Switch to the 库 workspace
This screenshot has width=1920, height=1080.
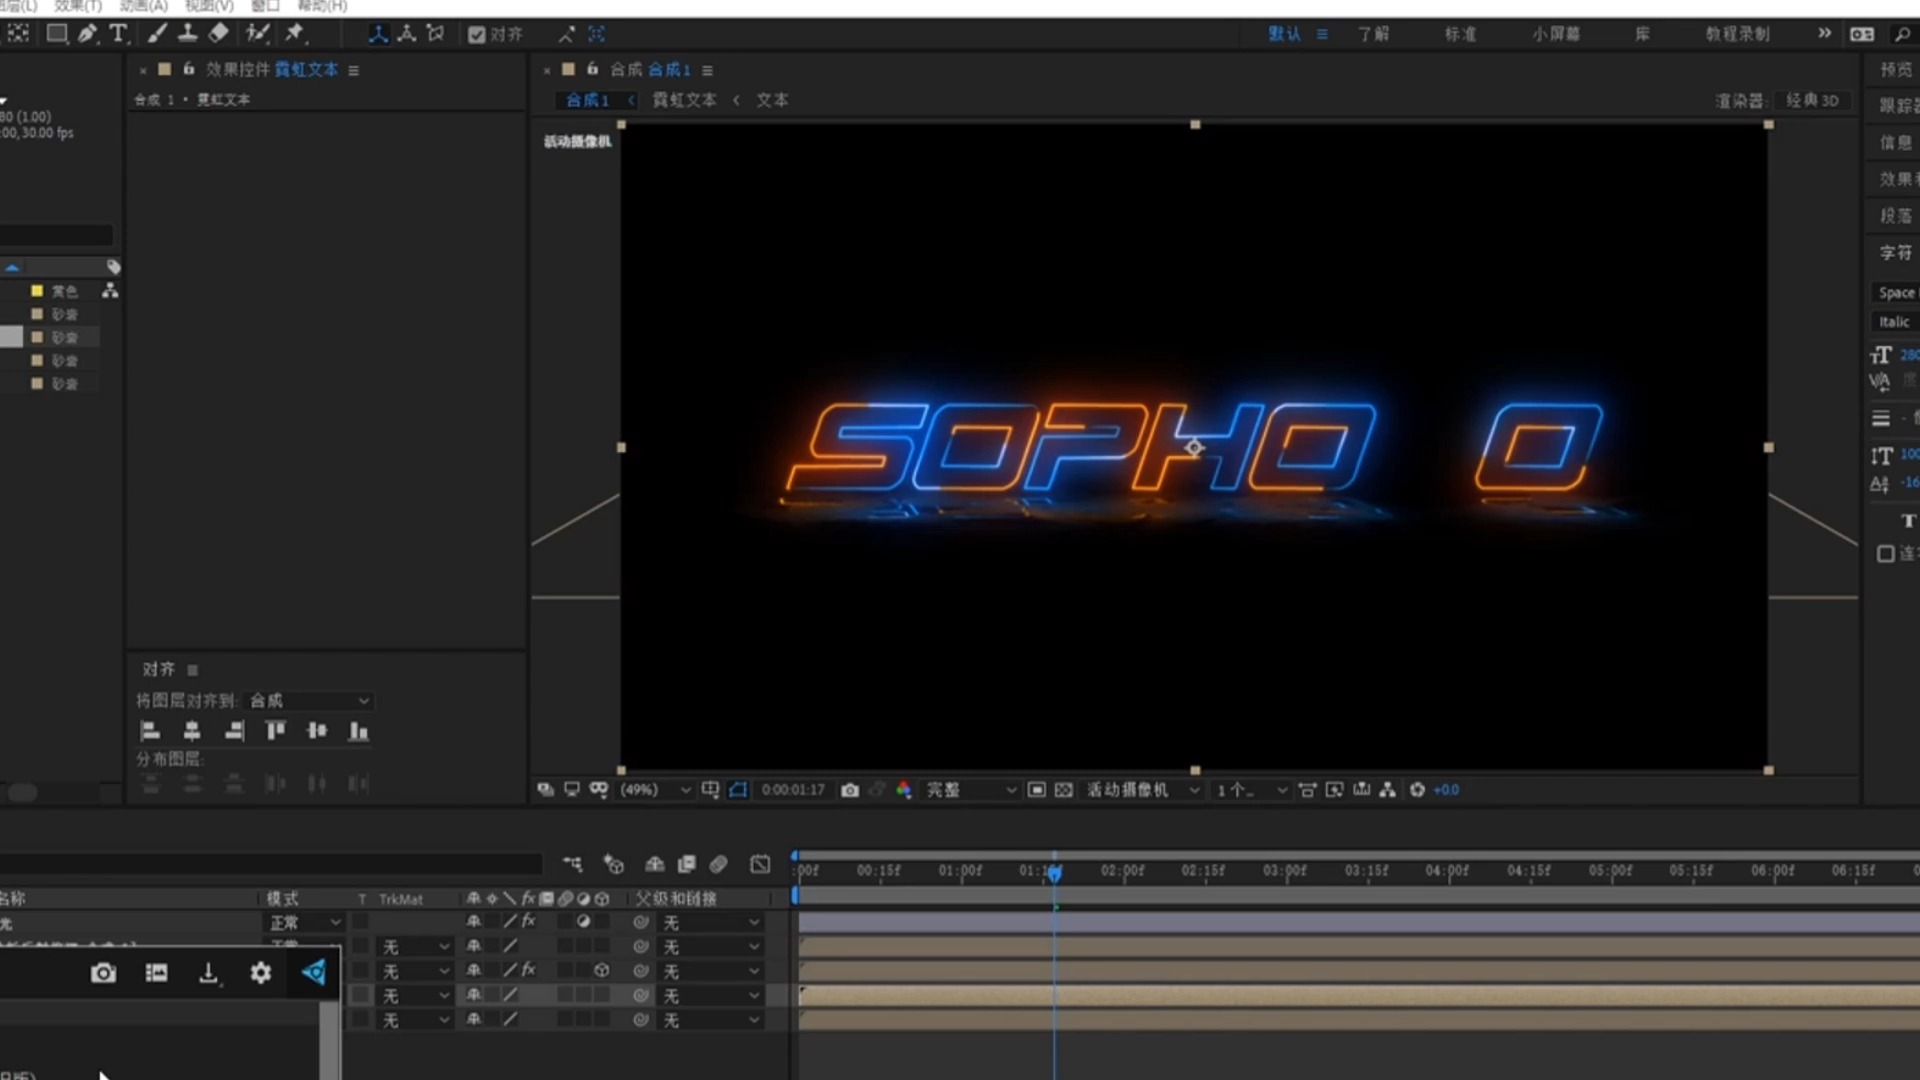click(x=1642, y=34)
